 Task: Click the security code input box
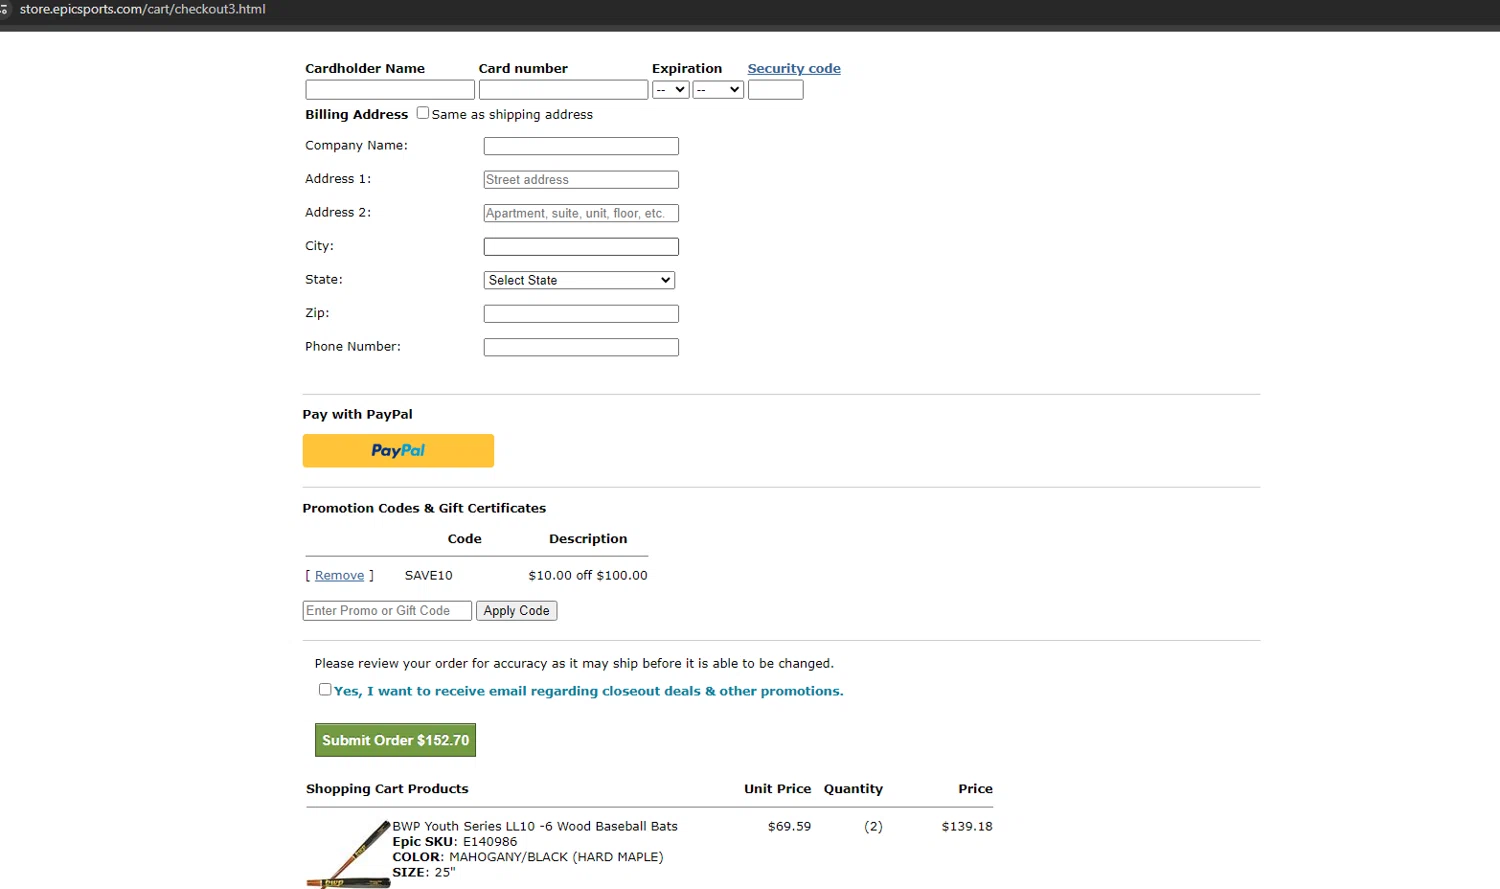[x=775, y=90]
